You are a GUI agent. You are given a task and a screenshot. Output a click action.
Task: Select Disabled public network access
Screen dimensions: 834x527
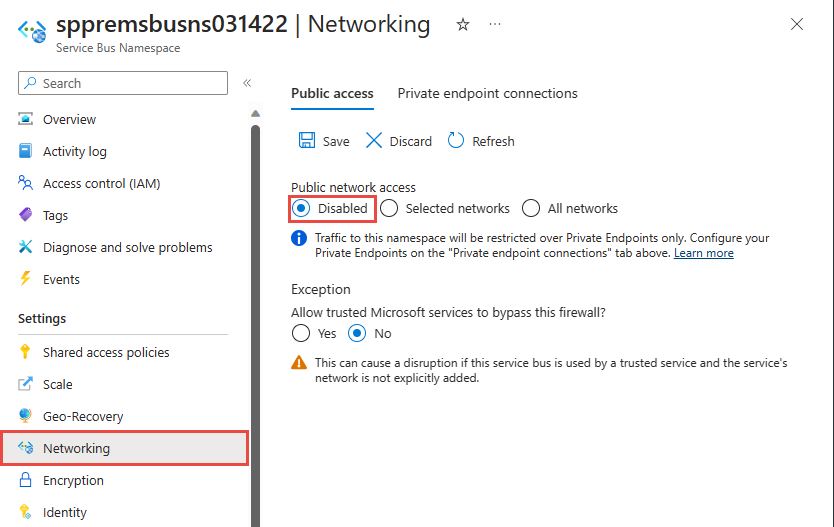(x=301, y=208)
